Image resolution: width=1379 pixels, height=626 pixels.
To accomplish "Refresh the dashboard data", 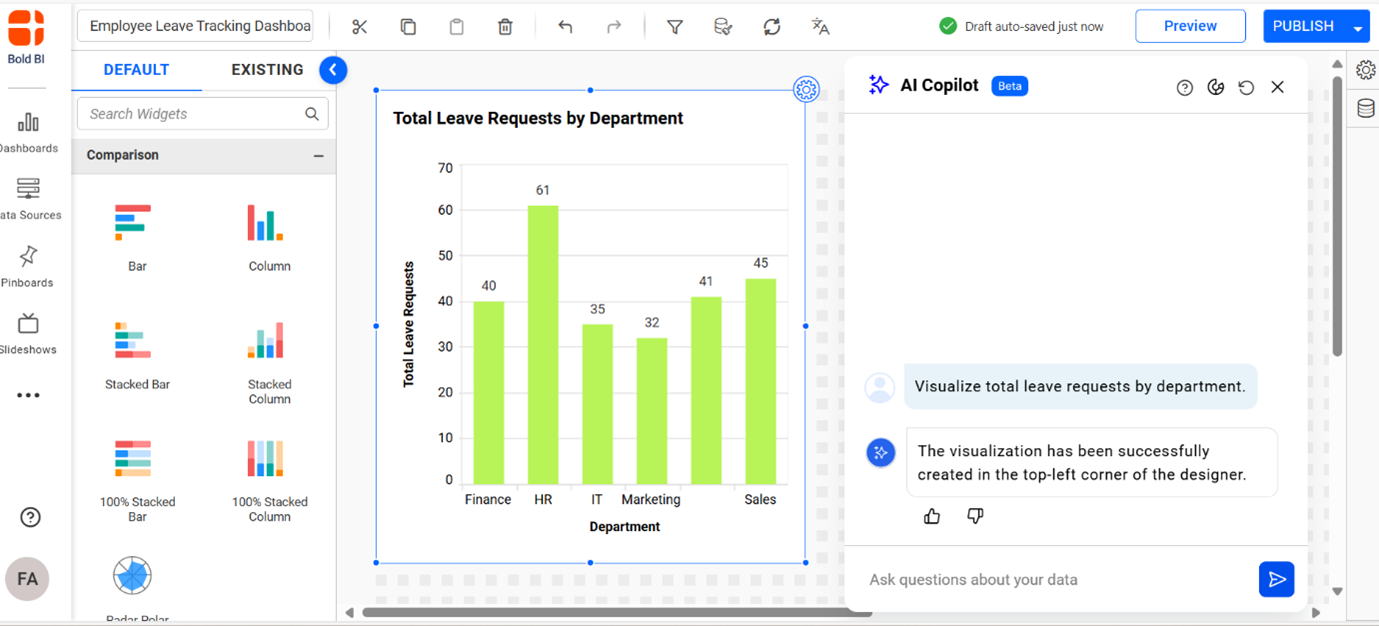I will [x=771, y=26].
